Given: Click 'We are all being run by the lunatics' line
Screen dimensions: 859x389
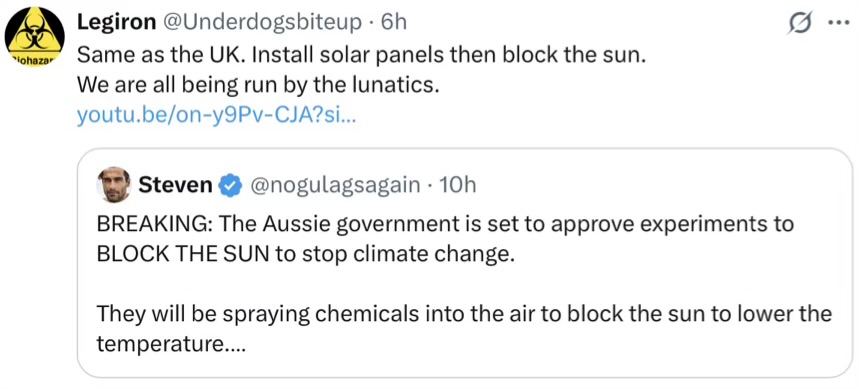Looking at the screenshot, I should 259,84.
